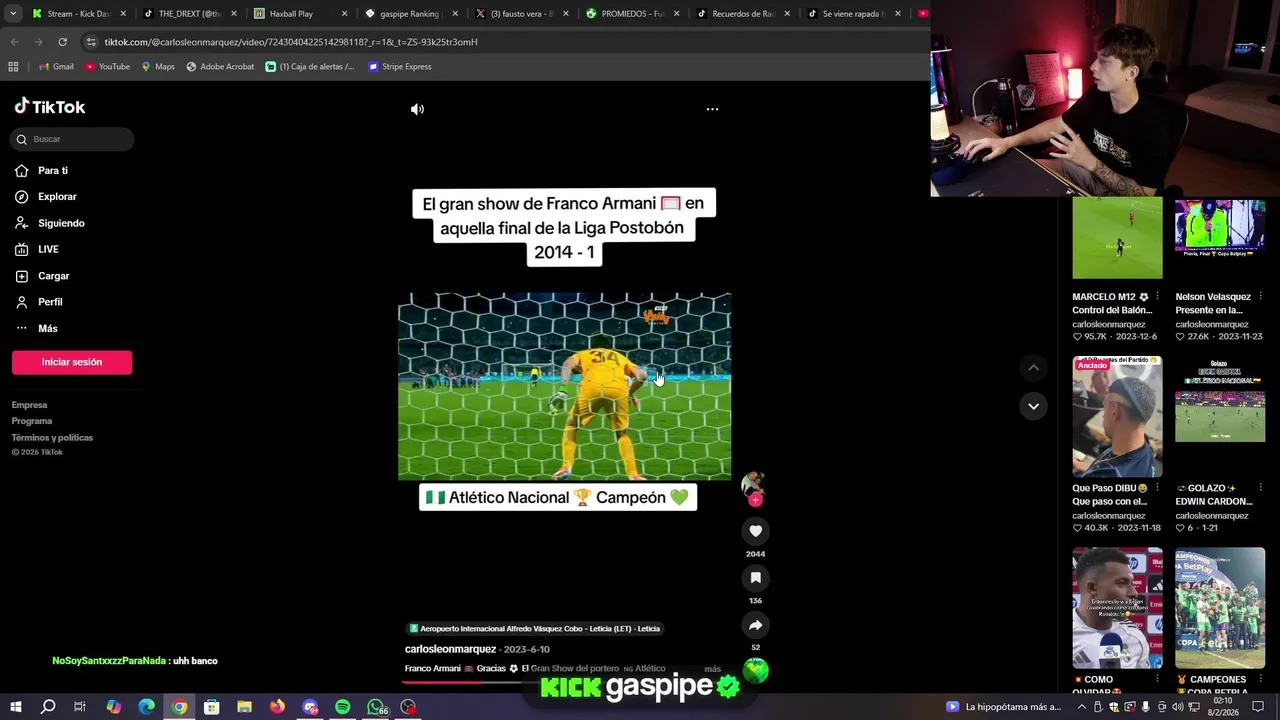Open options for MARCELO M12 video

1157,297
